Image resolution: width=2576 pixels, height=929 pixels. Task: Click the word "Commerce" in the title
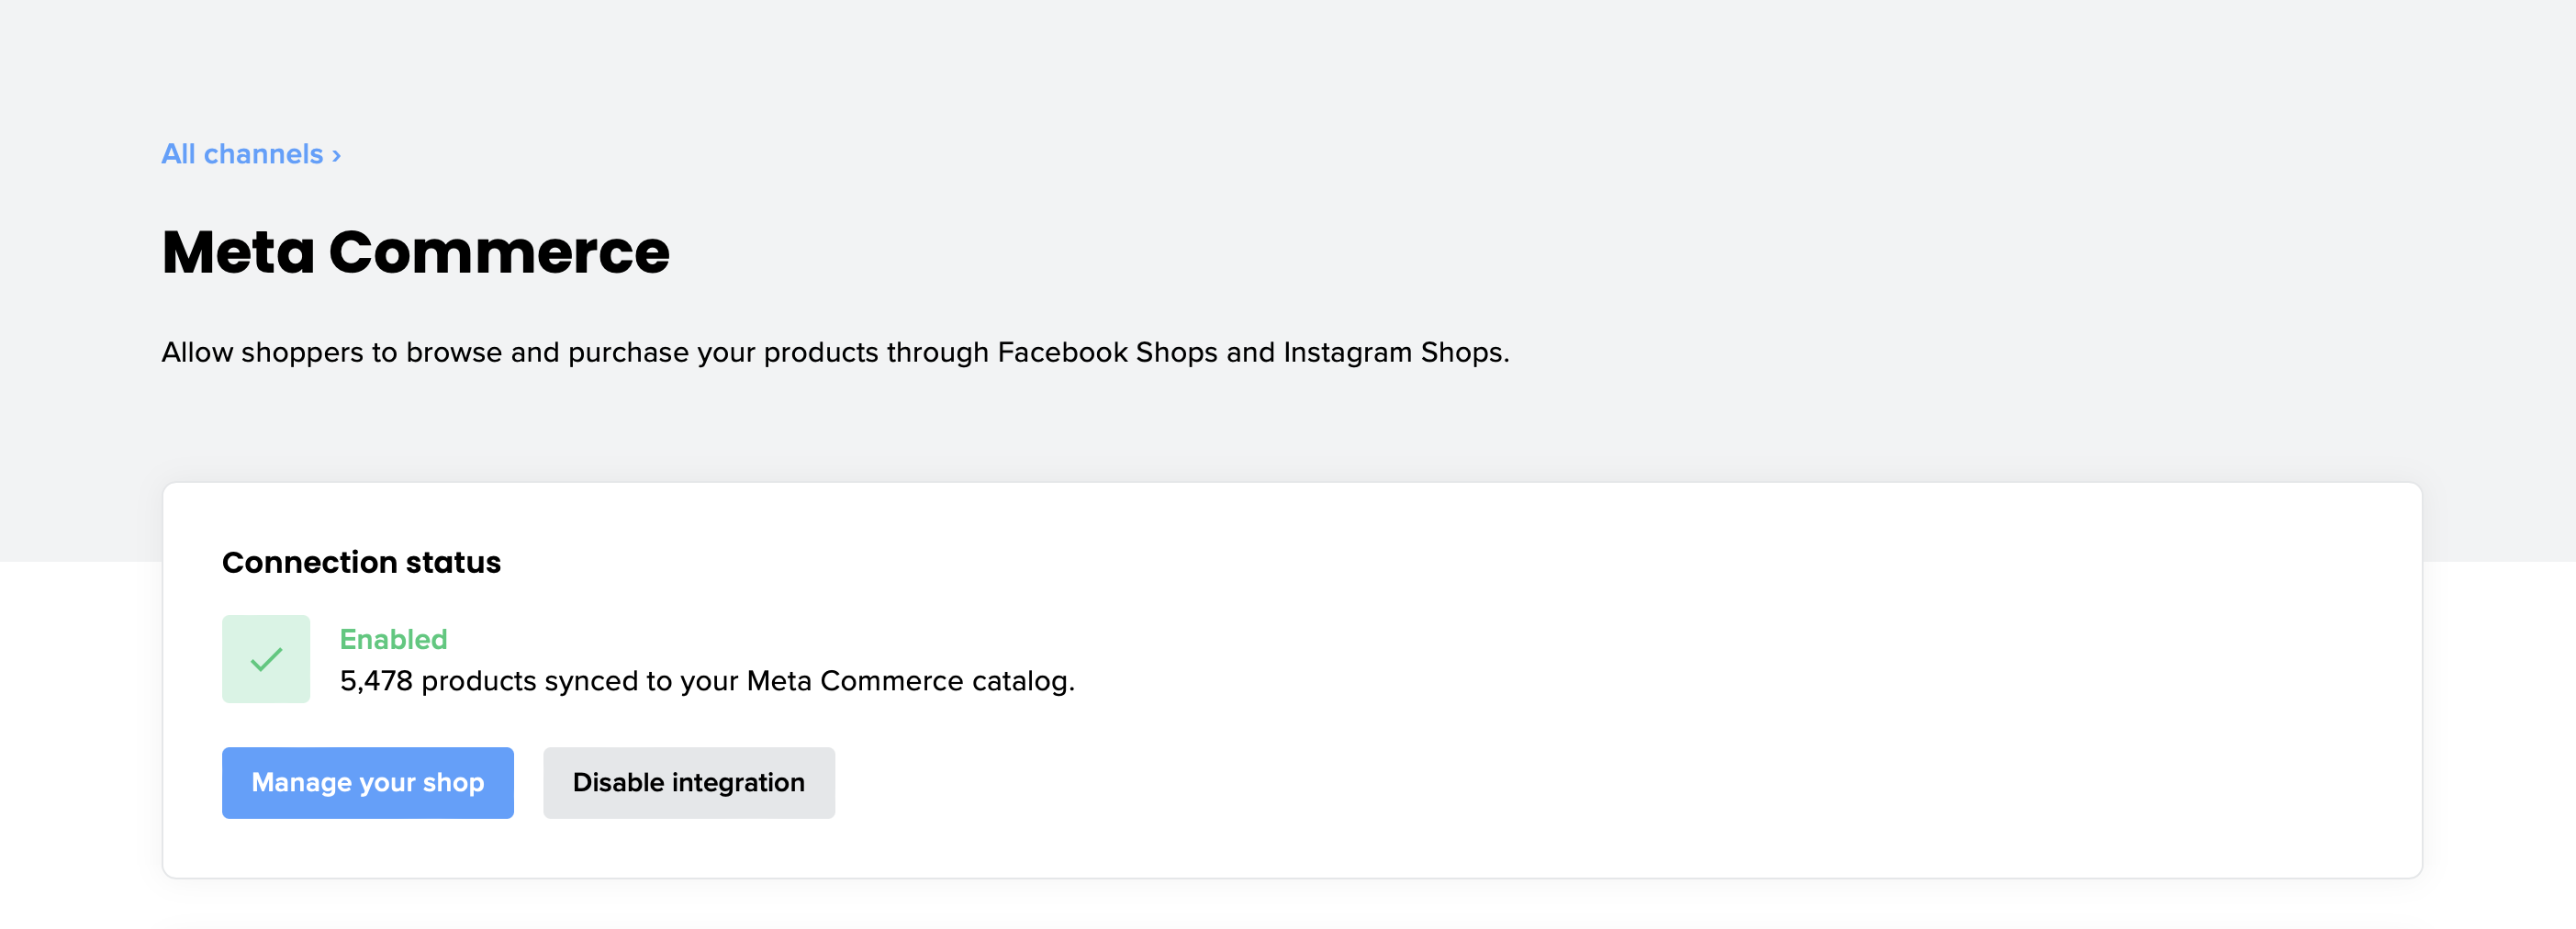click(x=499, y=252)
